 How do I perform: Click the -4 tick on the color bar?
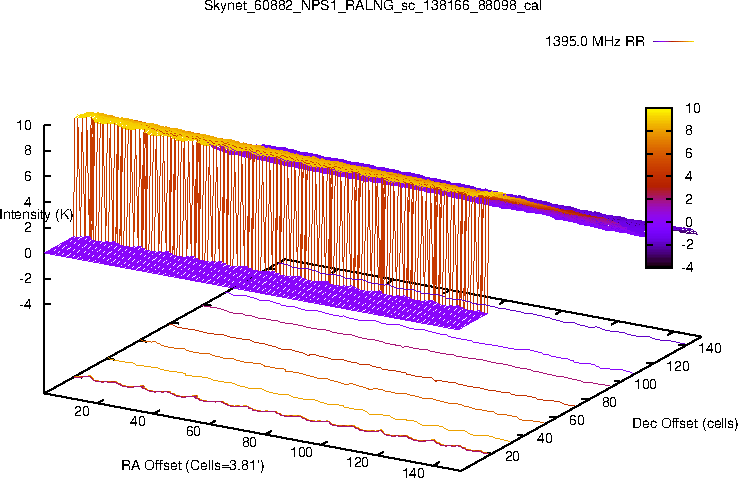pyautogui.click(x=687, y=267)
